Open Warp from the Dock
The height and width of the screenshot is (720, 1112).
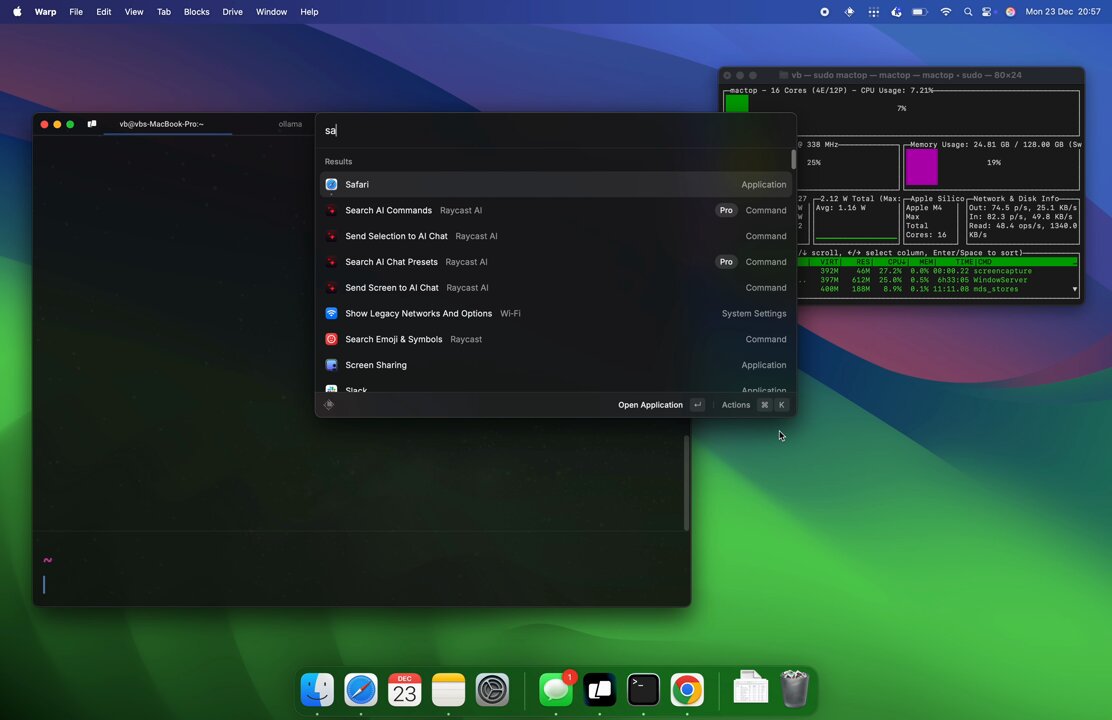click(600, 689)
